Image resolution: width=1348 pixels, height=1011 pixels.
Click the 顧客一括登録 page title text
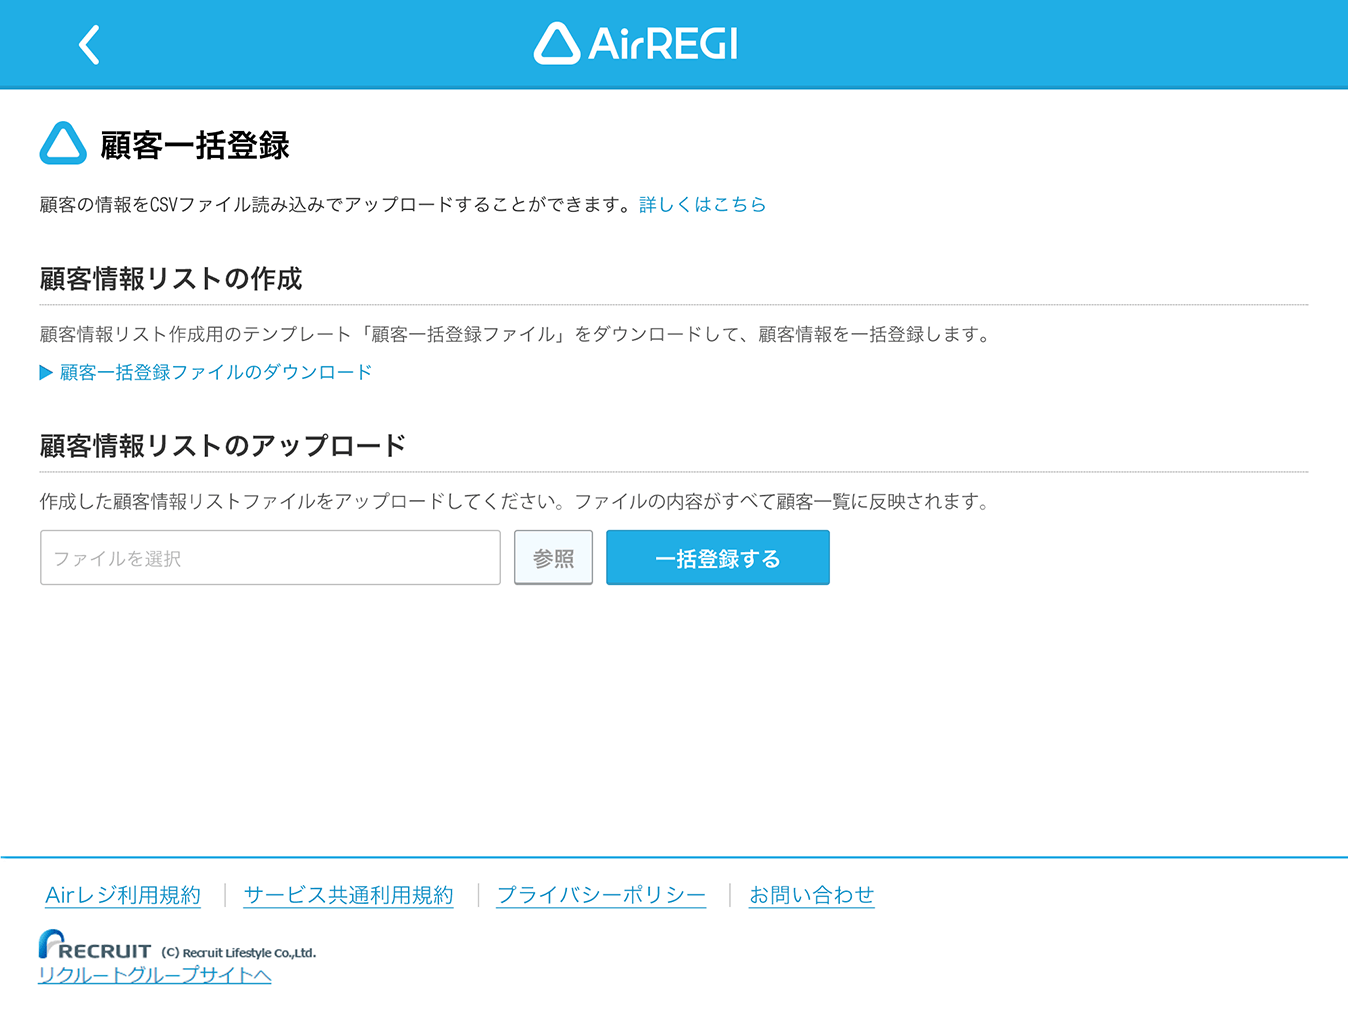click(195, 146)
